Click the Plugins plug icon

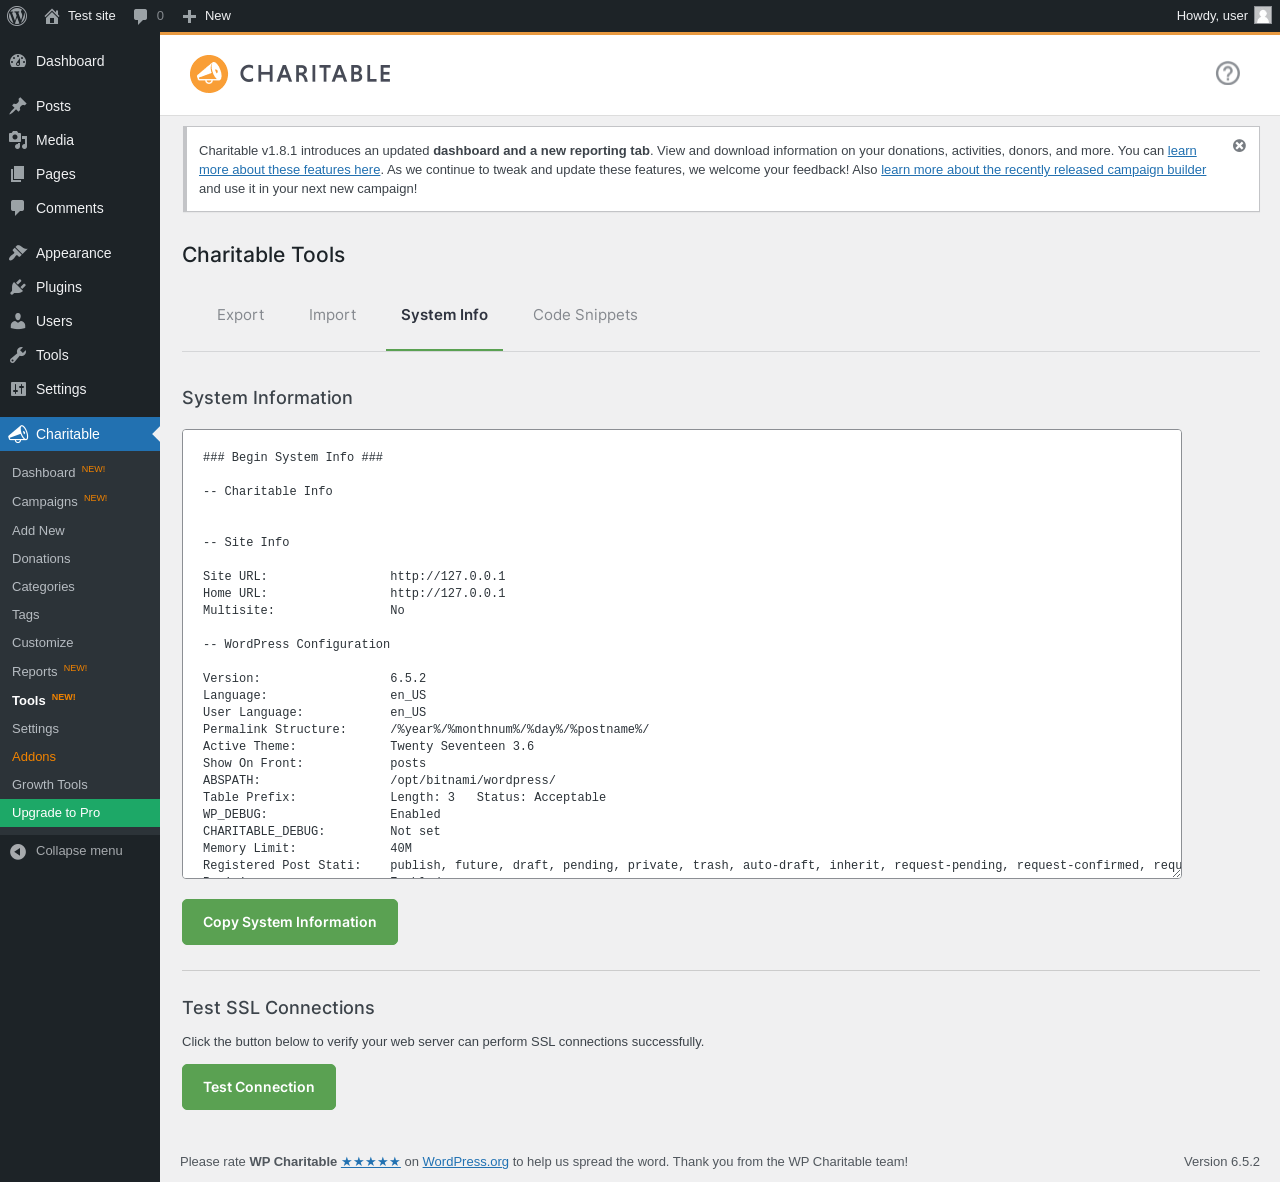(18, 287)
